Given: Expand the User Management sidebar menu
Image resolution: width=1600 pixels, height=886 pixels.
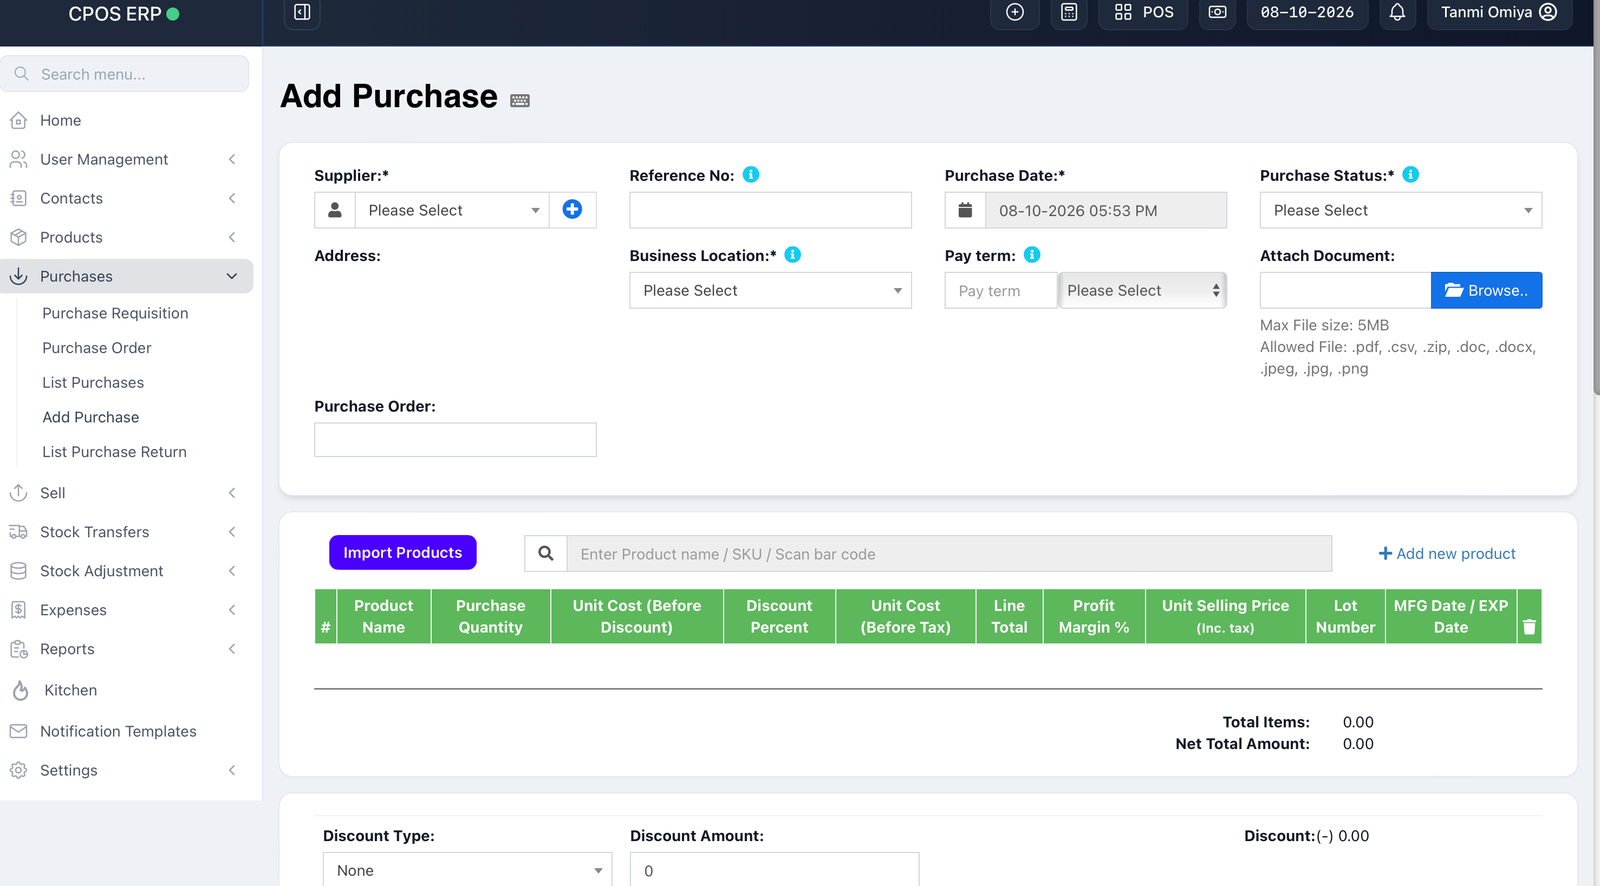Looking at the screenshot, I should pyautogui.click(x=126, y=159).
